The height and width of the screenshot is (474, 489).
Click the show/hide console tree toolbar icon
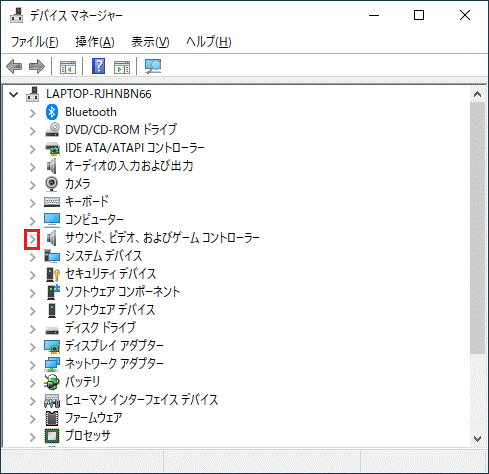tap(68, 67)
